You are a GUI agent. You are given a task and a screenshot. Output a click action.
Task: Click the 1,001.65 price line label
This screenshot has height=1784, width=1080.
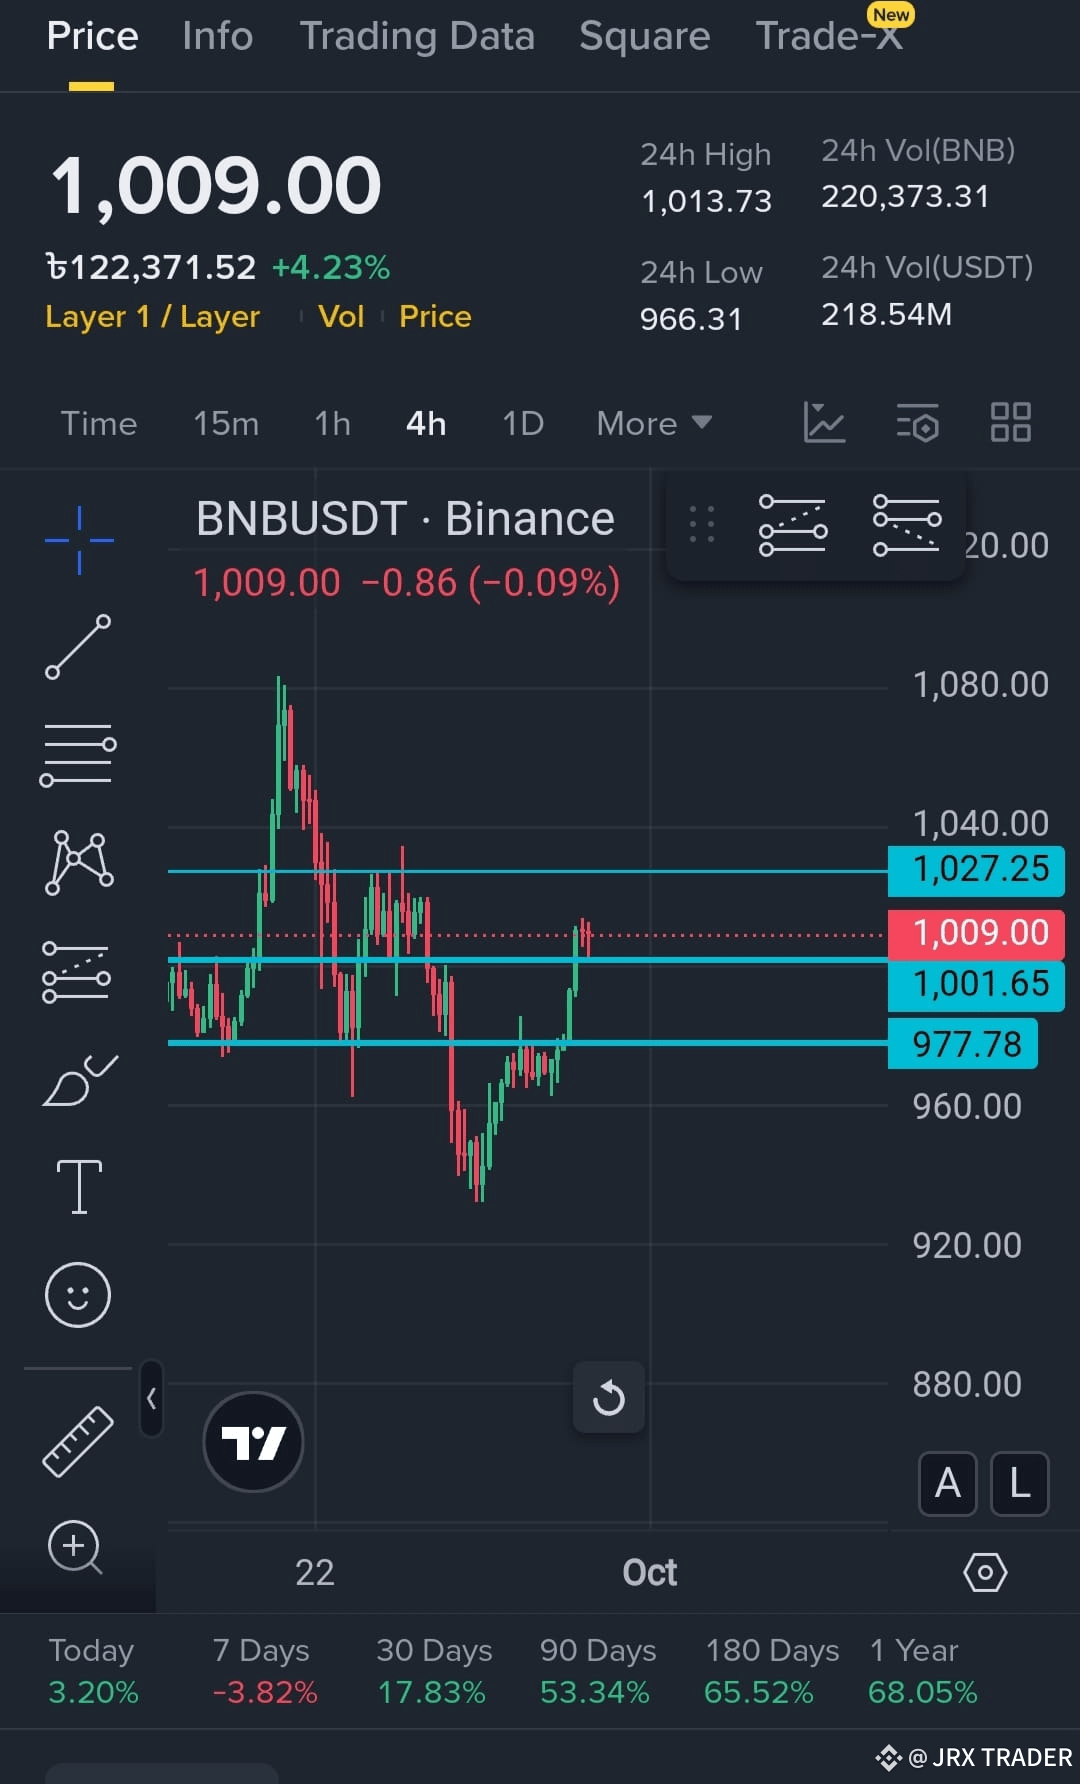click(x=976, y=984)
